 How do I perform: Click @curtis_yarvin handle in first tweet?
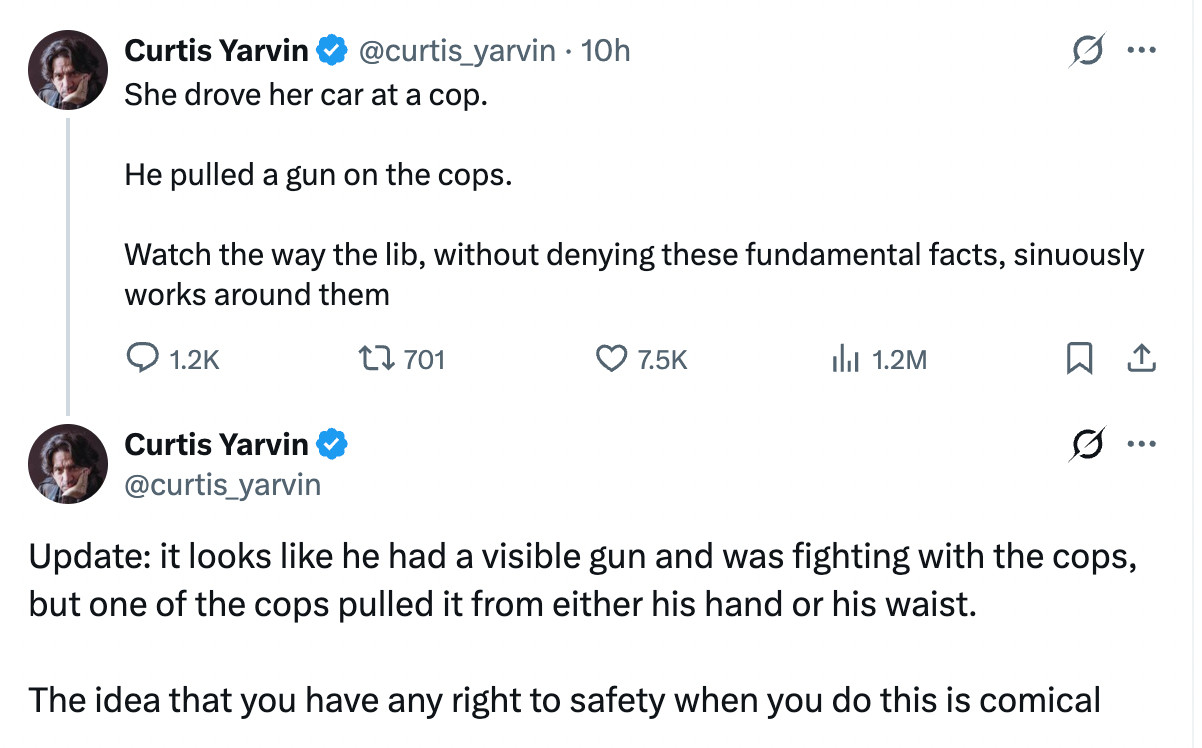pyautogui.click(x=456, y=50)
